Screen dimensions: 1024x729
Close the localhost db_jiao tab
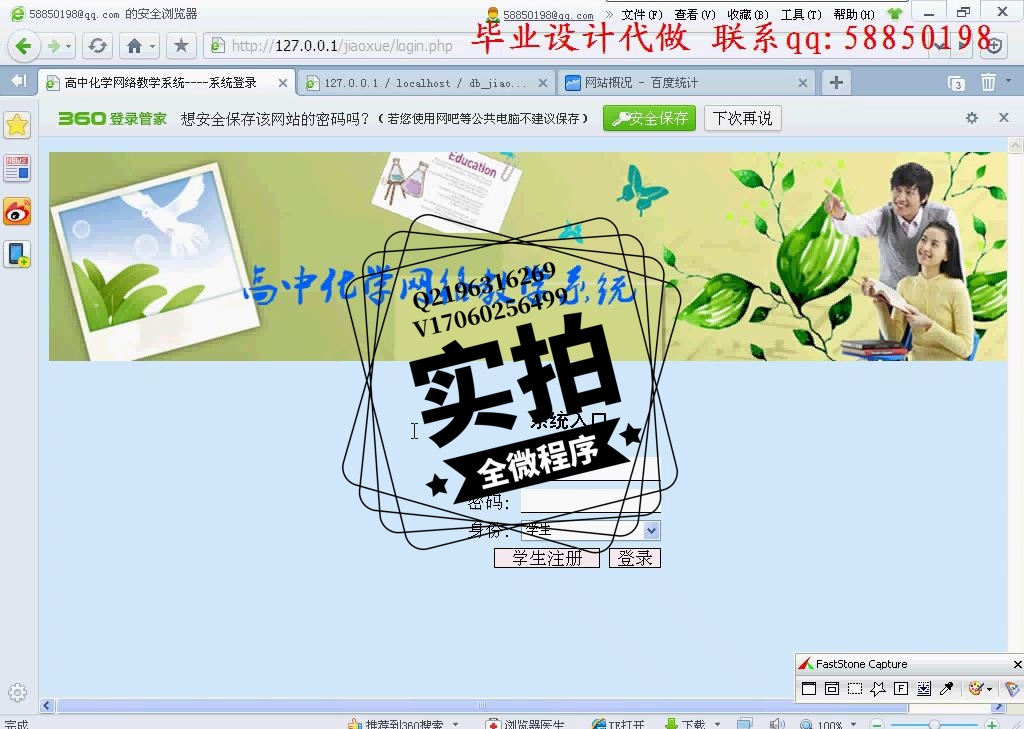pyautogui.click(x=543, y=83)
